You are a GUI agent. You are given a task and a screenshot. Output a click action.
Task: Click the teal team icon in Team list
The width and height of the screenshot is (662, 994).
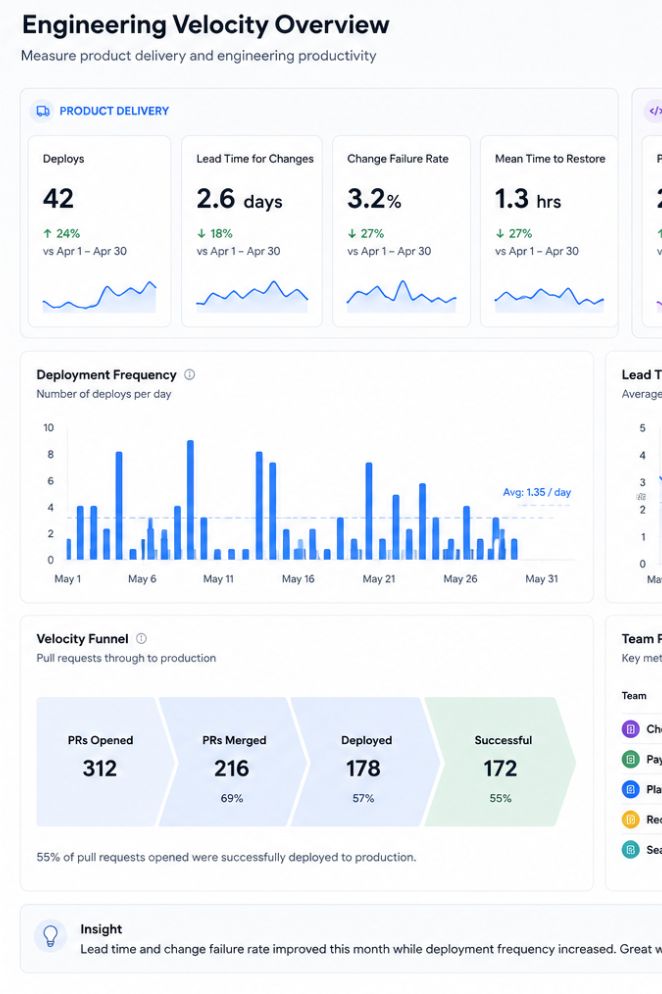pos(630,849)
